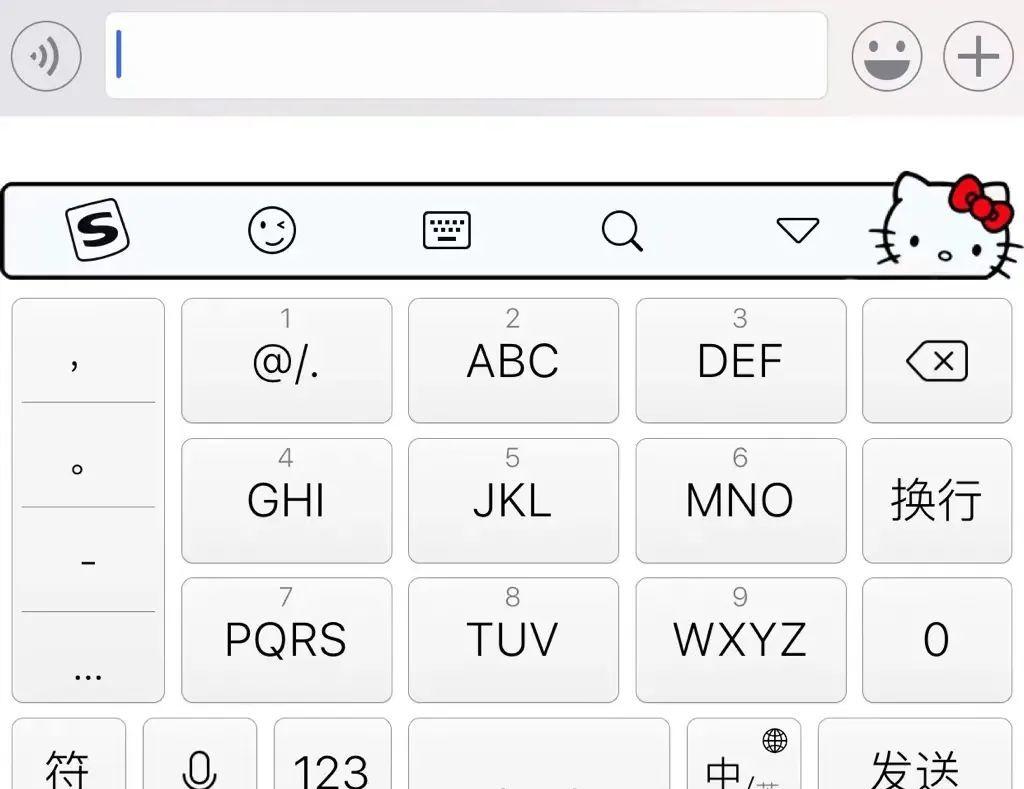Screen dimensions: 1024x789
Task: Open winking face sticker panel
Action: [272, 230]
